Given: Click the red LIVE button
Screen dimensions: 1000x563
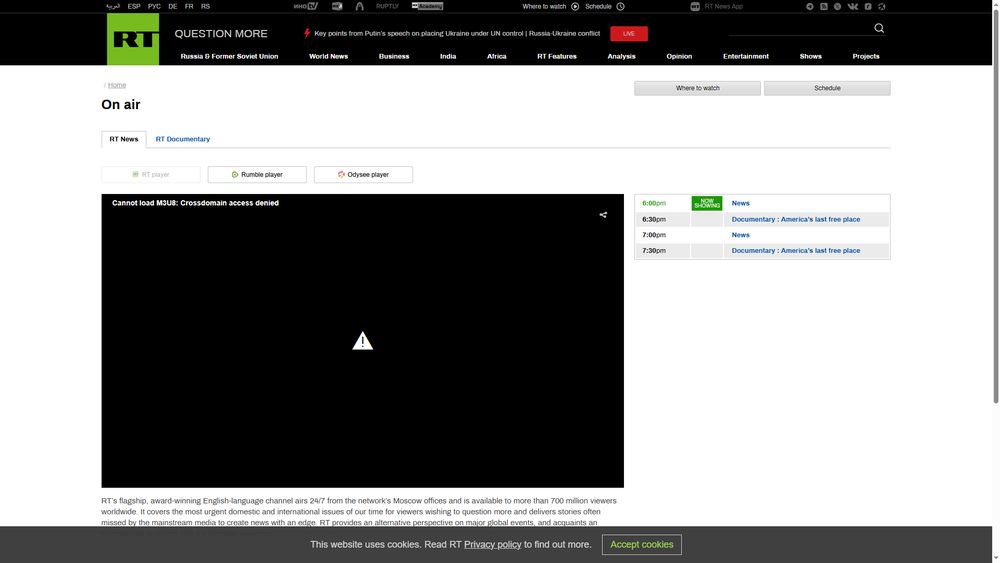Looking at the screenshot, I should coord(629,34).
